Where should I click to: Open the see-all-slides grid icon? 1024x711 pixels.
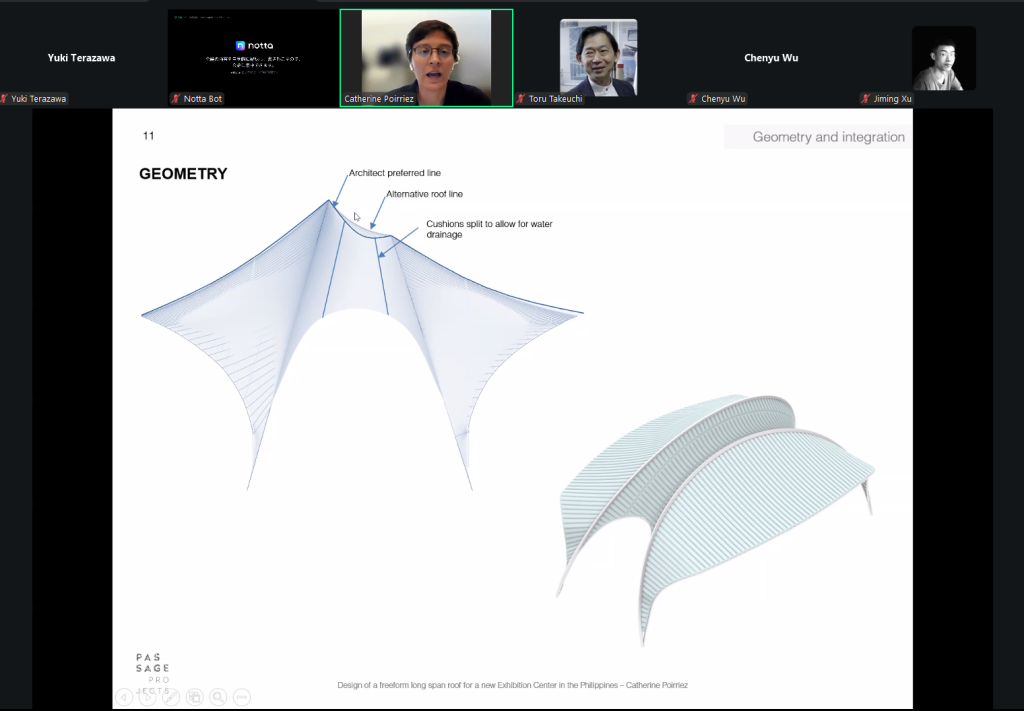[x=194, y=697]
